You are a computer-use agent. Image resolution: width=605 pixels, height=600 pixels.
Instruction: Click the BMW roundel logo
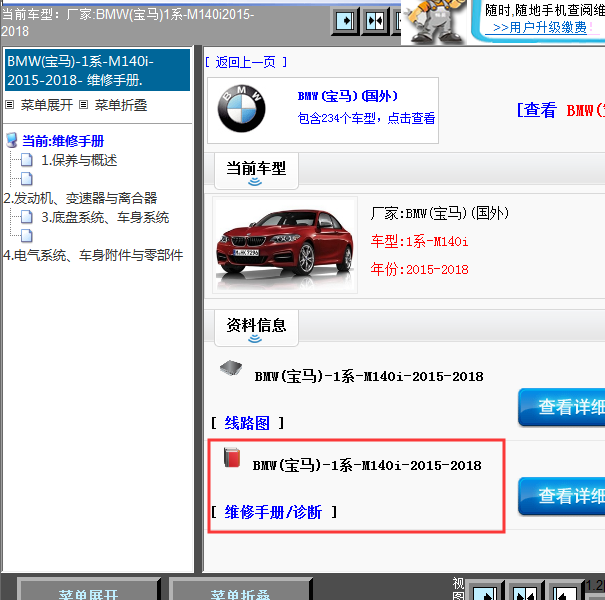tap(242, 109)
